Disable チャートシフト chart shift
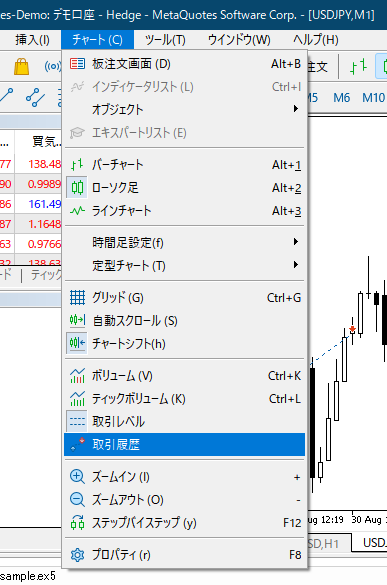Image resolution: width=387 pixels, height=585 pixels. [185, 344]
